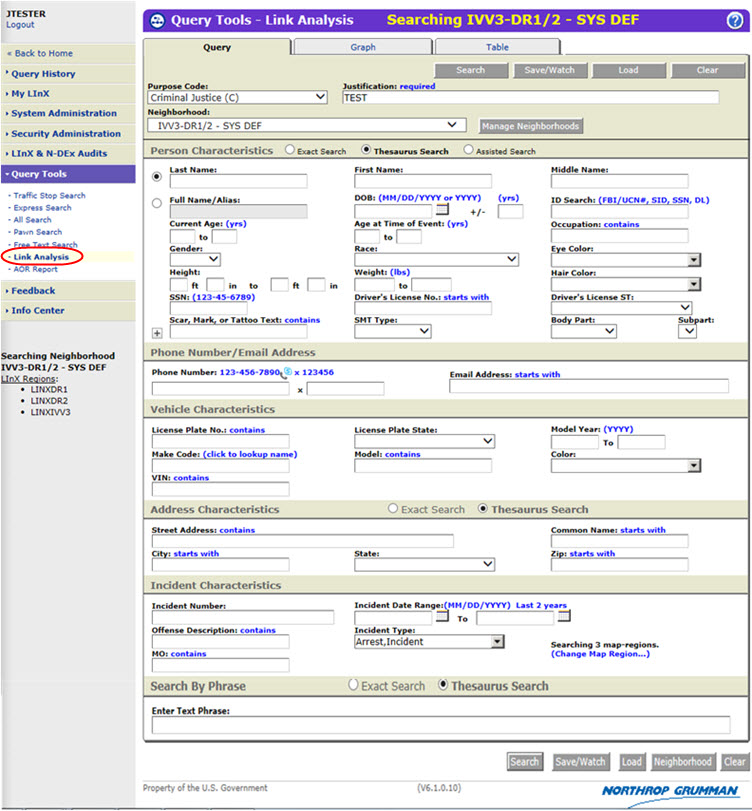752x811 pixels.
Task: Open the Subpart dropdown
Action: (x=687, y=331)
